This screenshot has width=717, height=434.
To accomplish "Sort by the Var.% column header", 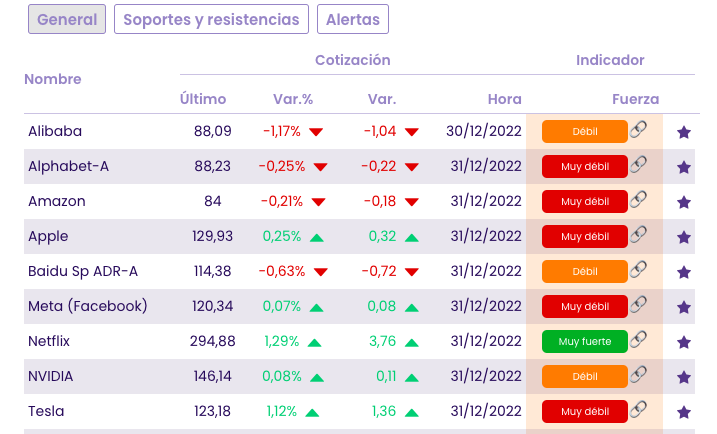I will coord(293,99).
